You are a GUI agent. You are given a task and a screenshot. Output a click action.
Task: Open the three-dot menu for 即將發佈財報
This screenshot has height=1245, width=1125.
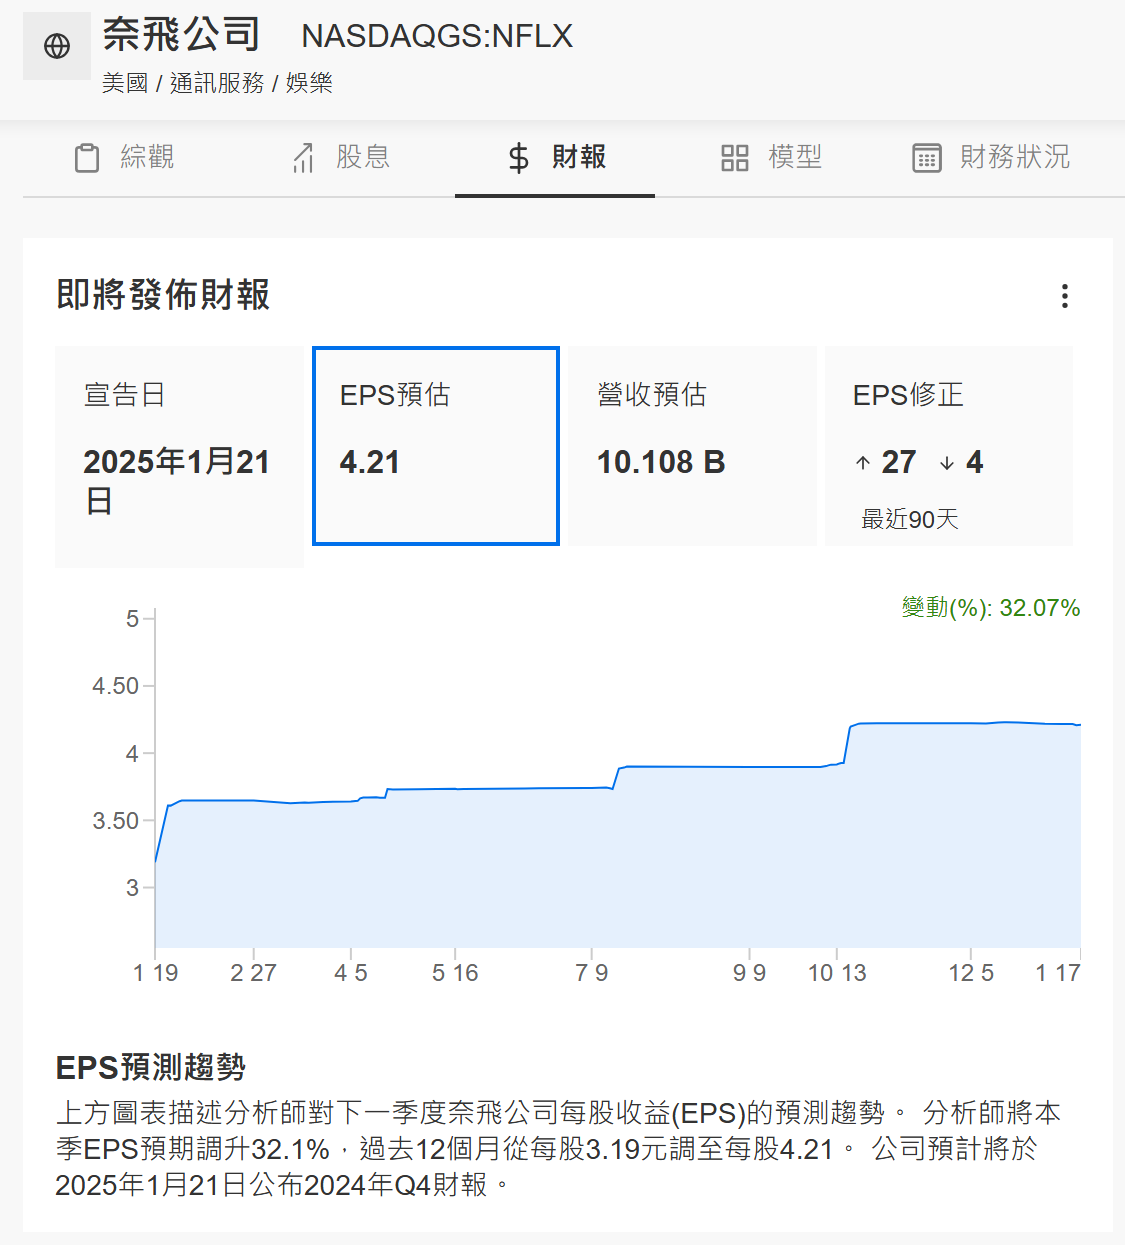coord(1065,296)
